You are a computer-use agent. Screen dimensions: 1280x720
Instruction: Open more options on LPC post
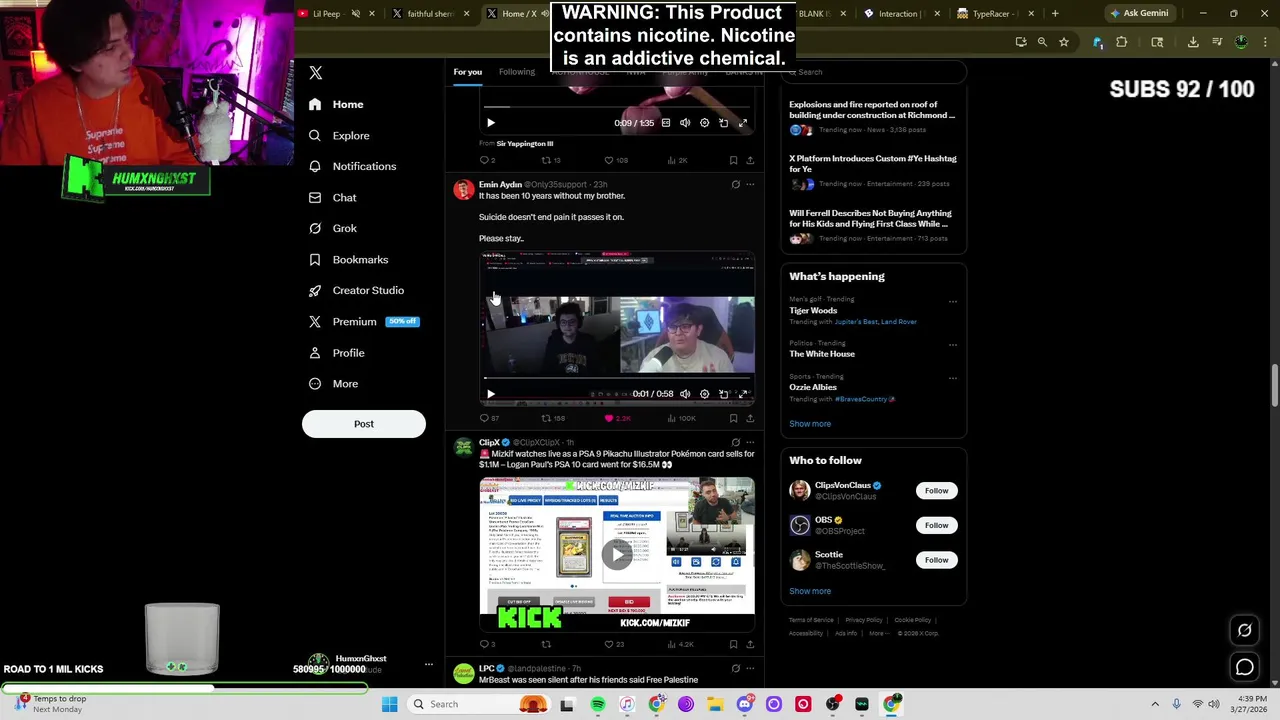(x=750, y=668)
